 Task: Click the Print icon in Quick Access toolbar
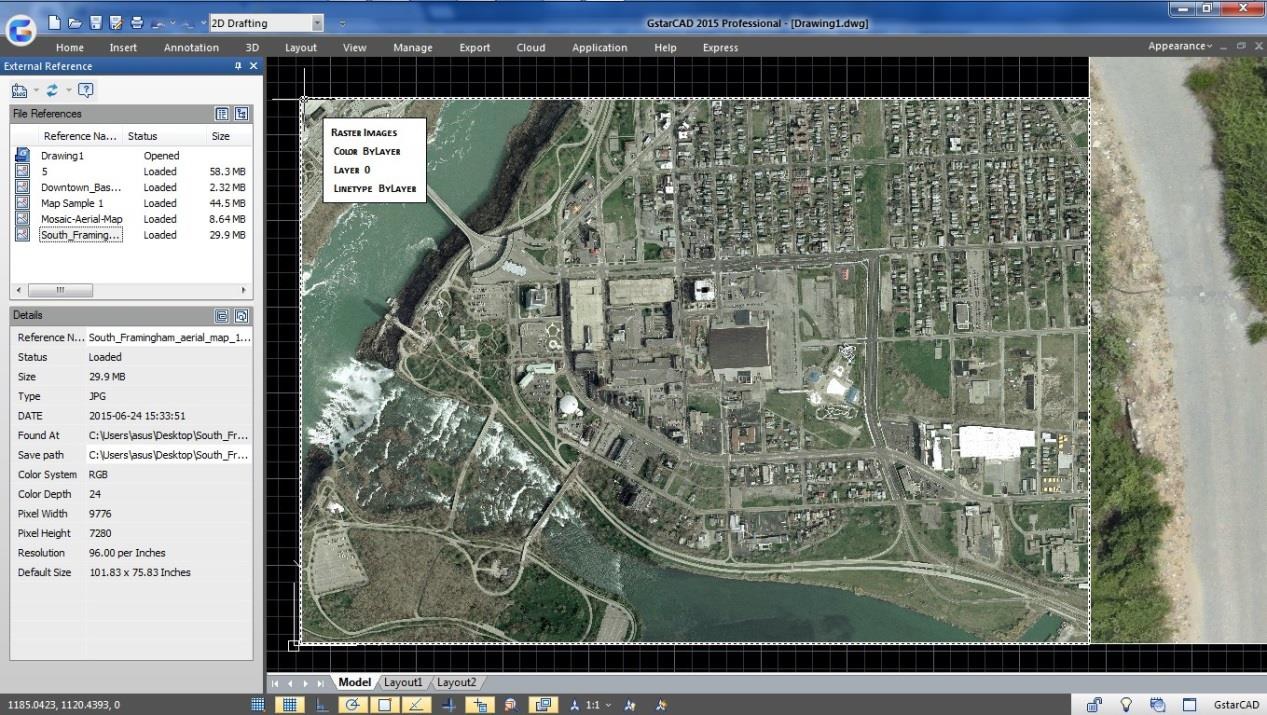[x=136, y=21]
